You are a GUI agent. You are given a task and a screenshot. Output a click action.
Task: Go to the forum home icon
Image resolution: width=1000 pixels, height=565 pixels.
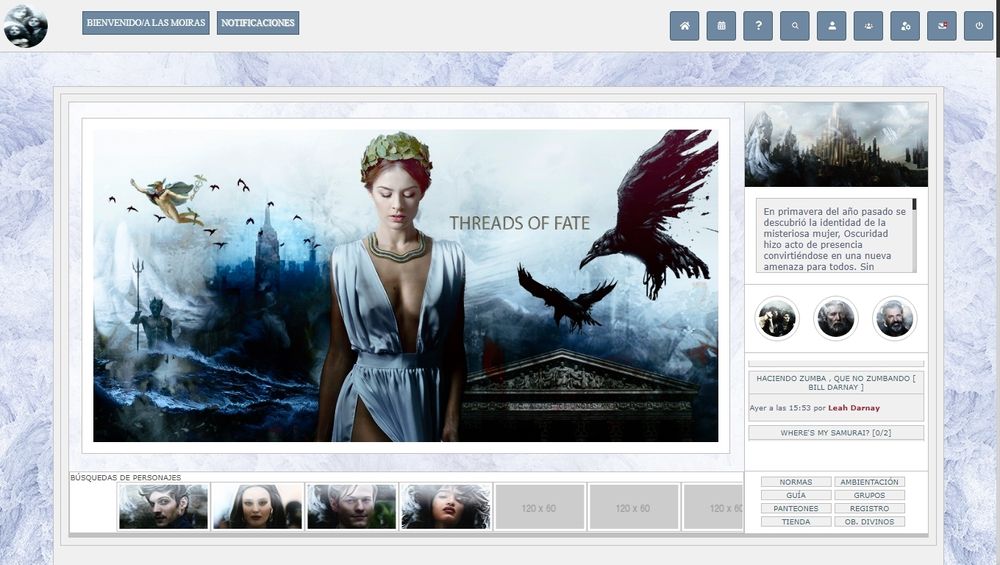[x=684, y=26]
